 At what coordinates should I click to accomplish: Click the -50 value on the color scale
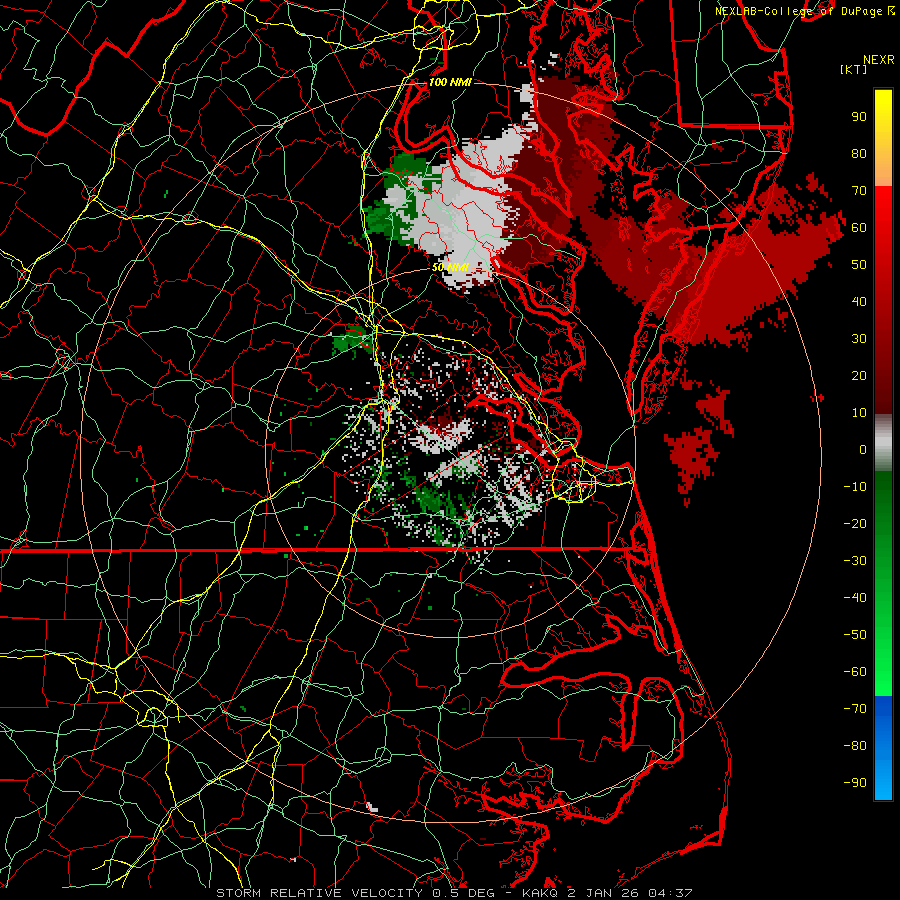tap(855, 635)
